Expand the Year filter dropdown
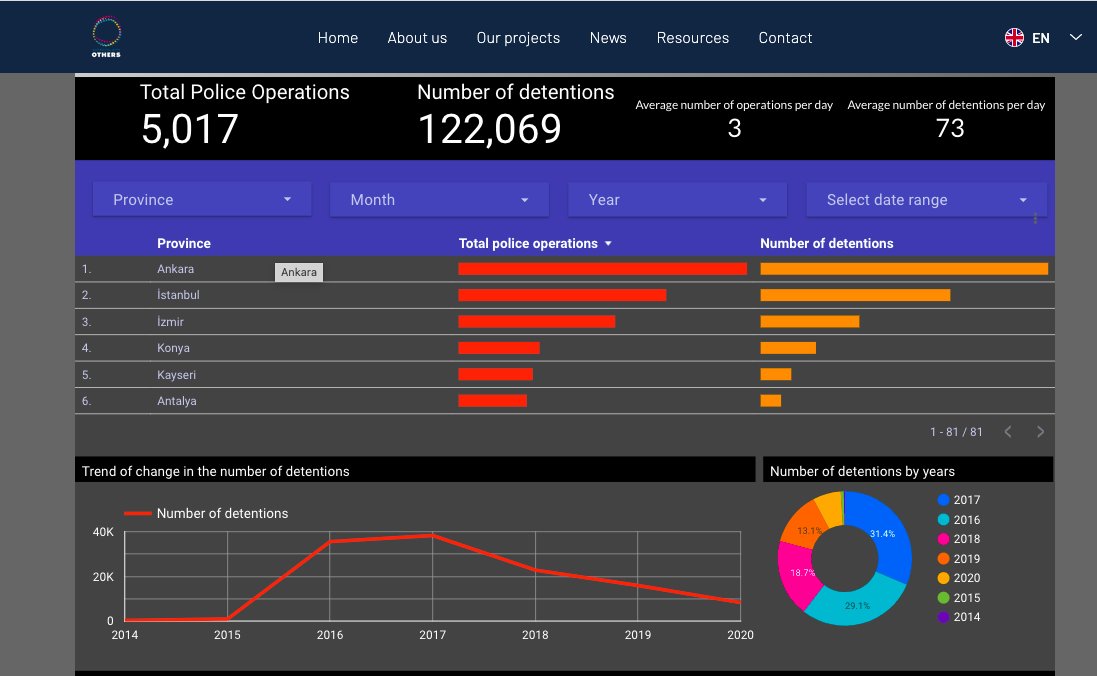The image size is (1097, 676). click(677, 199)
